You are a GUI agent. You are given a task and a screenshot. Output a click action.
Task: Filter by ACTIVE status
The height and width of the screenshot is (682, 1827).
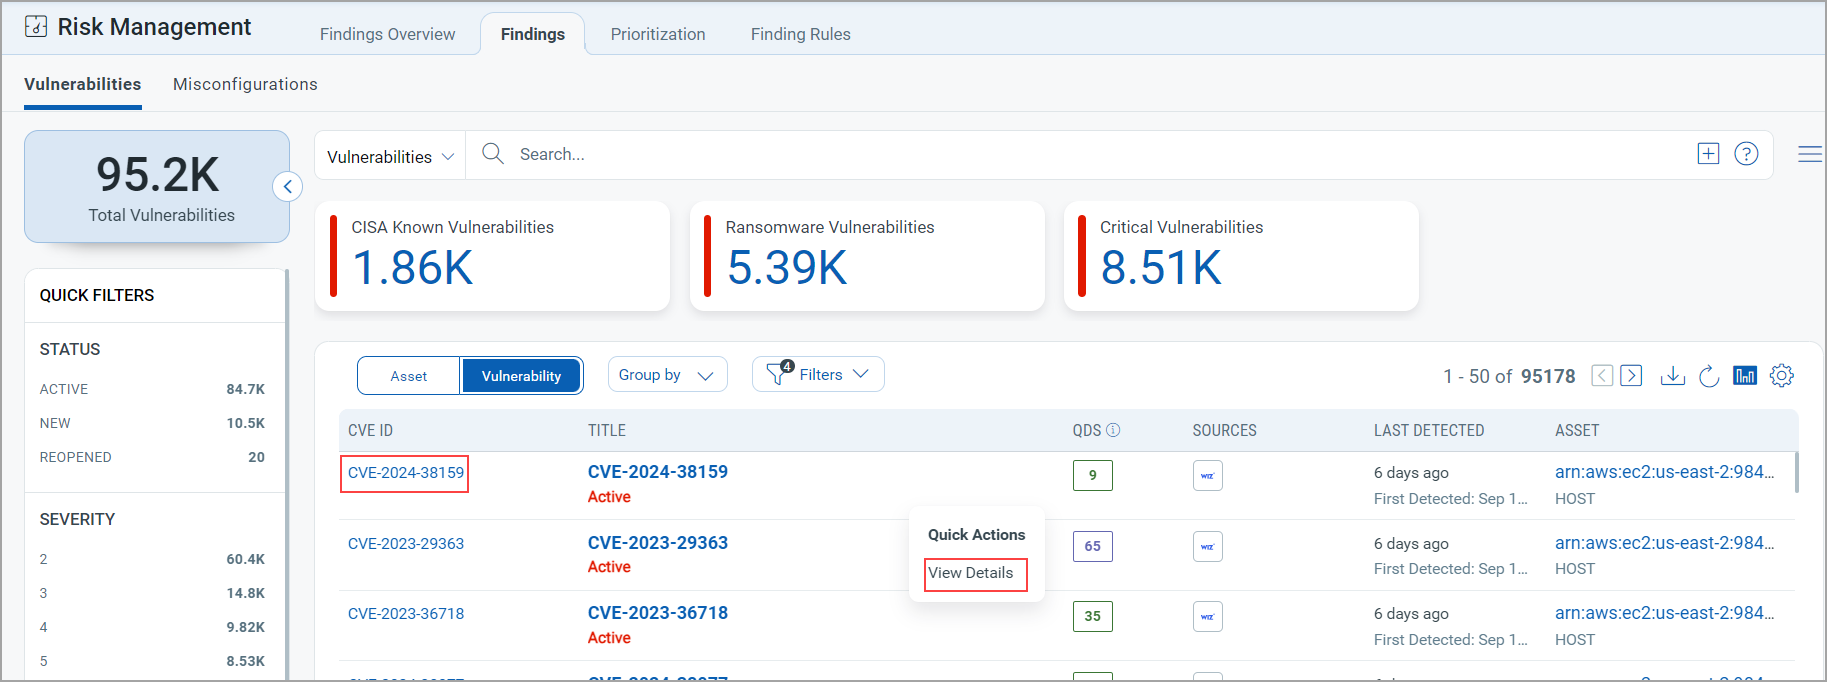[x=152, y=389]
